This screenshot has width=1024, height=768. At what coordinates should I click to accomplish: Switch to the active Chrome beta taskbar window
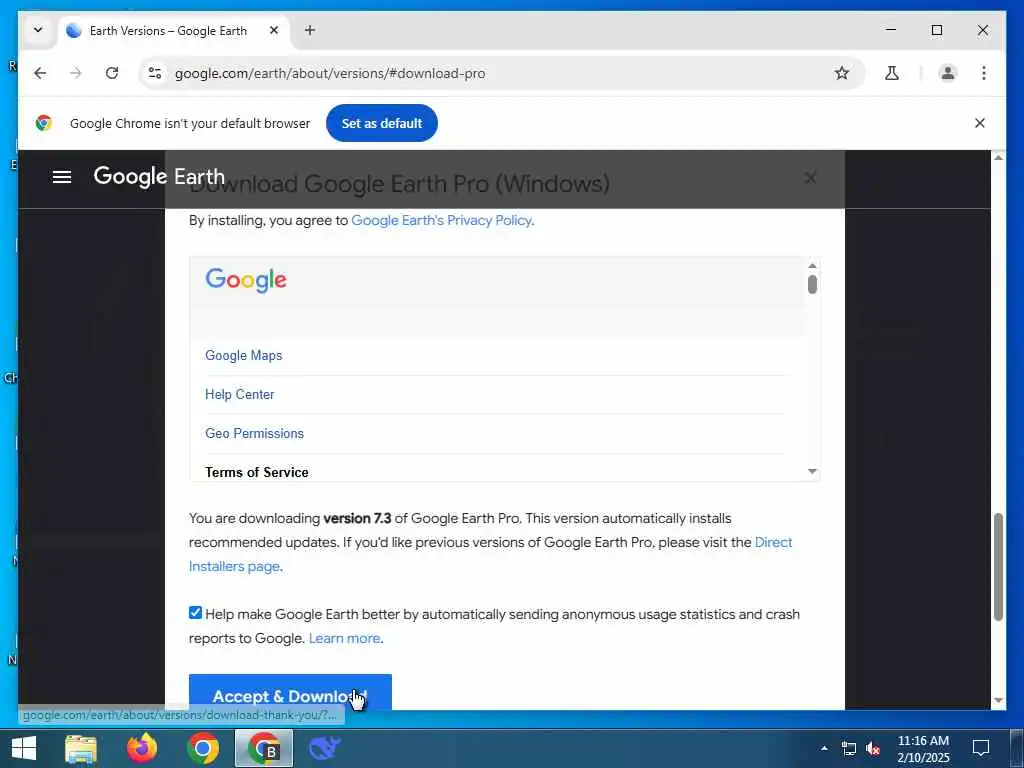coord(264,748)
